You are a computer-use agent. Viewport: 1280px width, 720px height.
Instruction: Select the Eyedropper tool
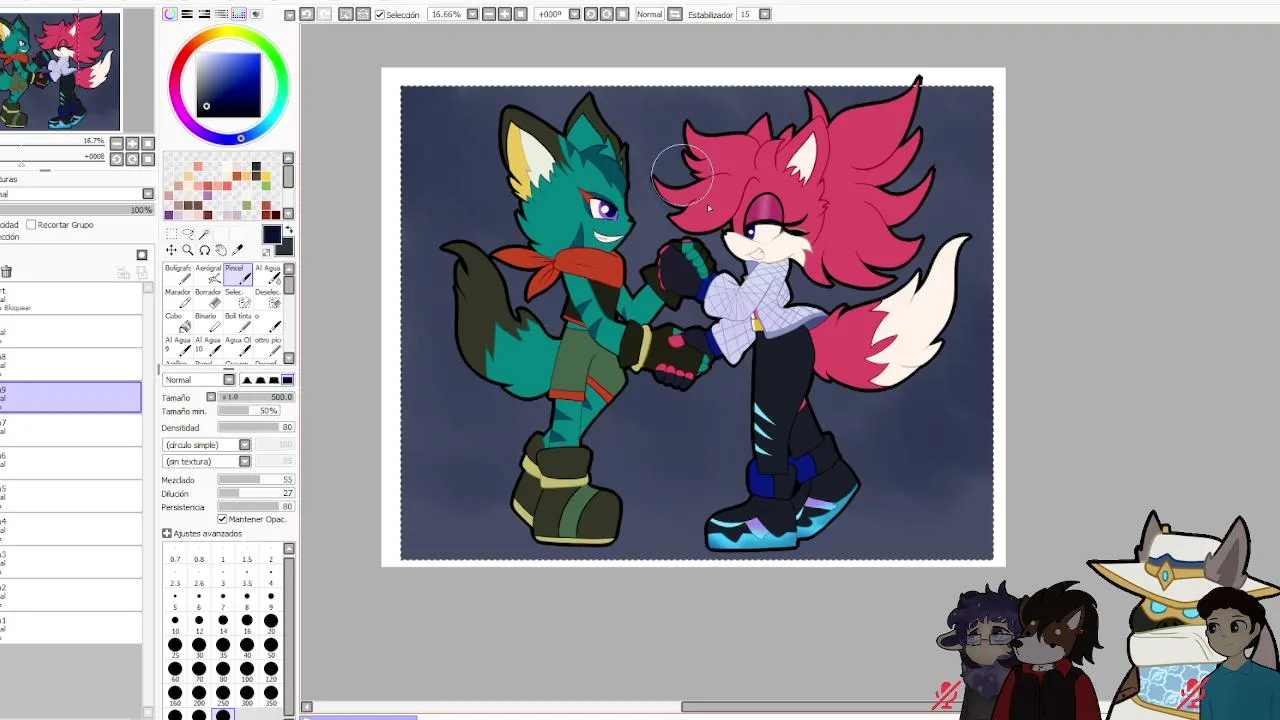237,250
